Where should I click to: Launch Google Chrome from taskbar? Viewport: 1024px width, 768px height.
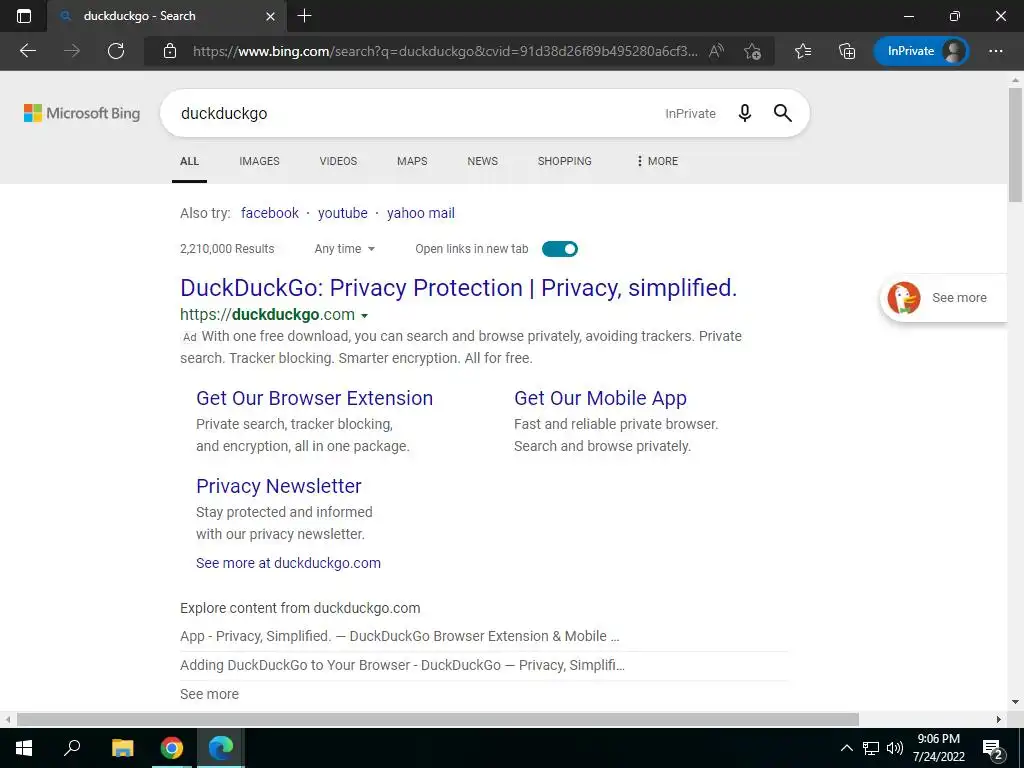(172, 748)
